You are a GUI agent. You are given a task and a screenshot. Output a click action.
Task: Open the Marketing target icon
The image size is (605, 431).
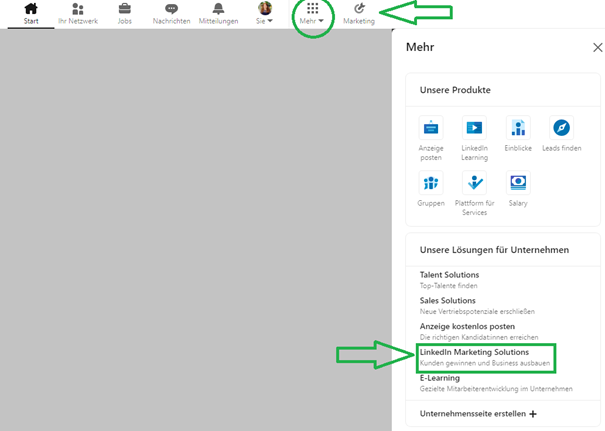[x=359, y=8]
